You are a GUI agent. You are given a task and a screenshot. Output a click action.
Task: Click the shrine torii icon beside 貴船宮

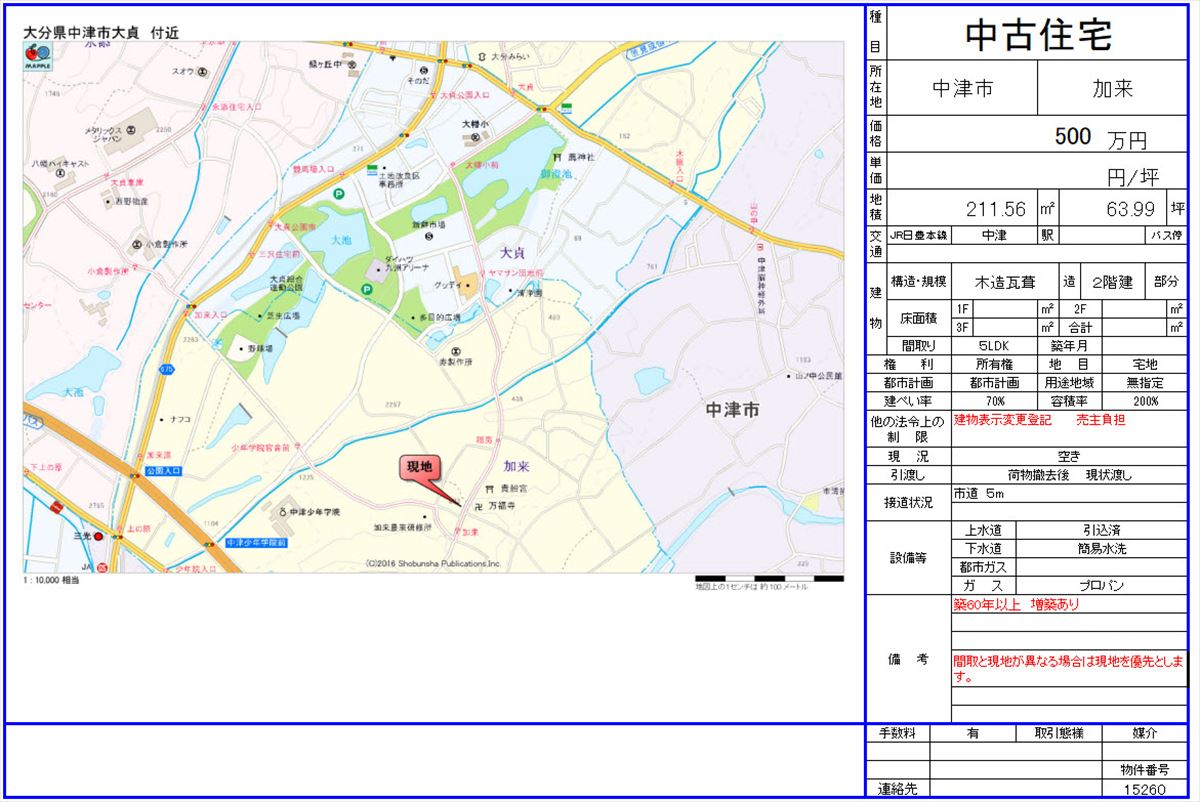(x=488, y=489)
